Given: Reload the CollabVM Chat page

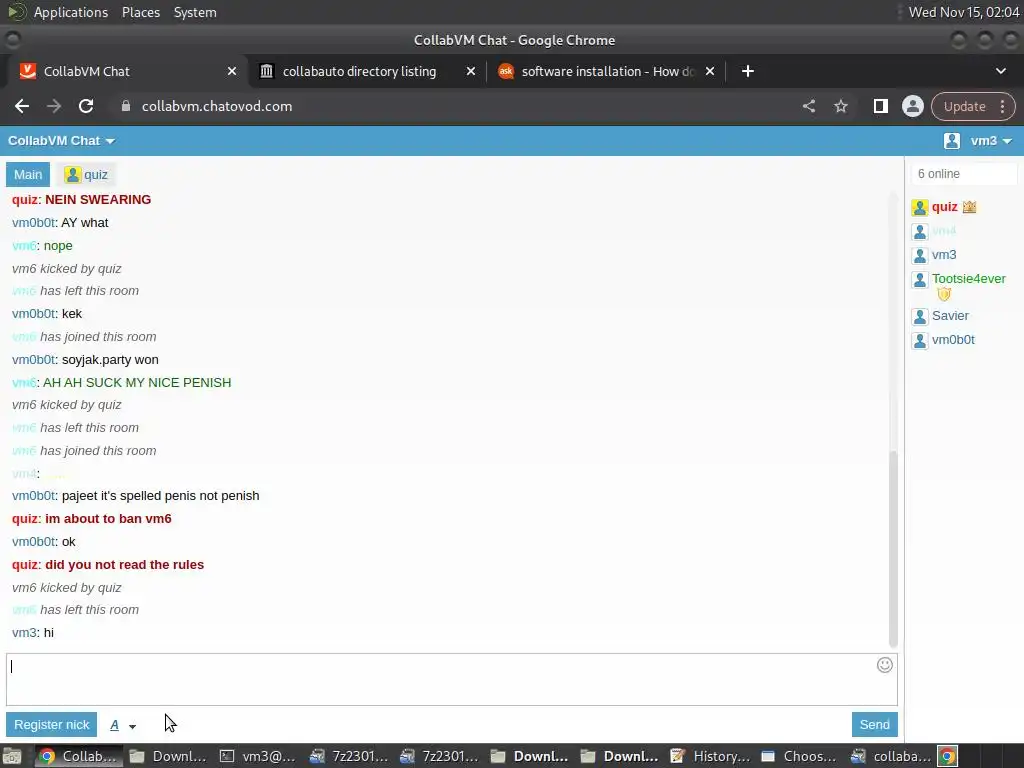Looking at the screenshot, I should pyautogui.click(x=86, y=106).
